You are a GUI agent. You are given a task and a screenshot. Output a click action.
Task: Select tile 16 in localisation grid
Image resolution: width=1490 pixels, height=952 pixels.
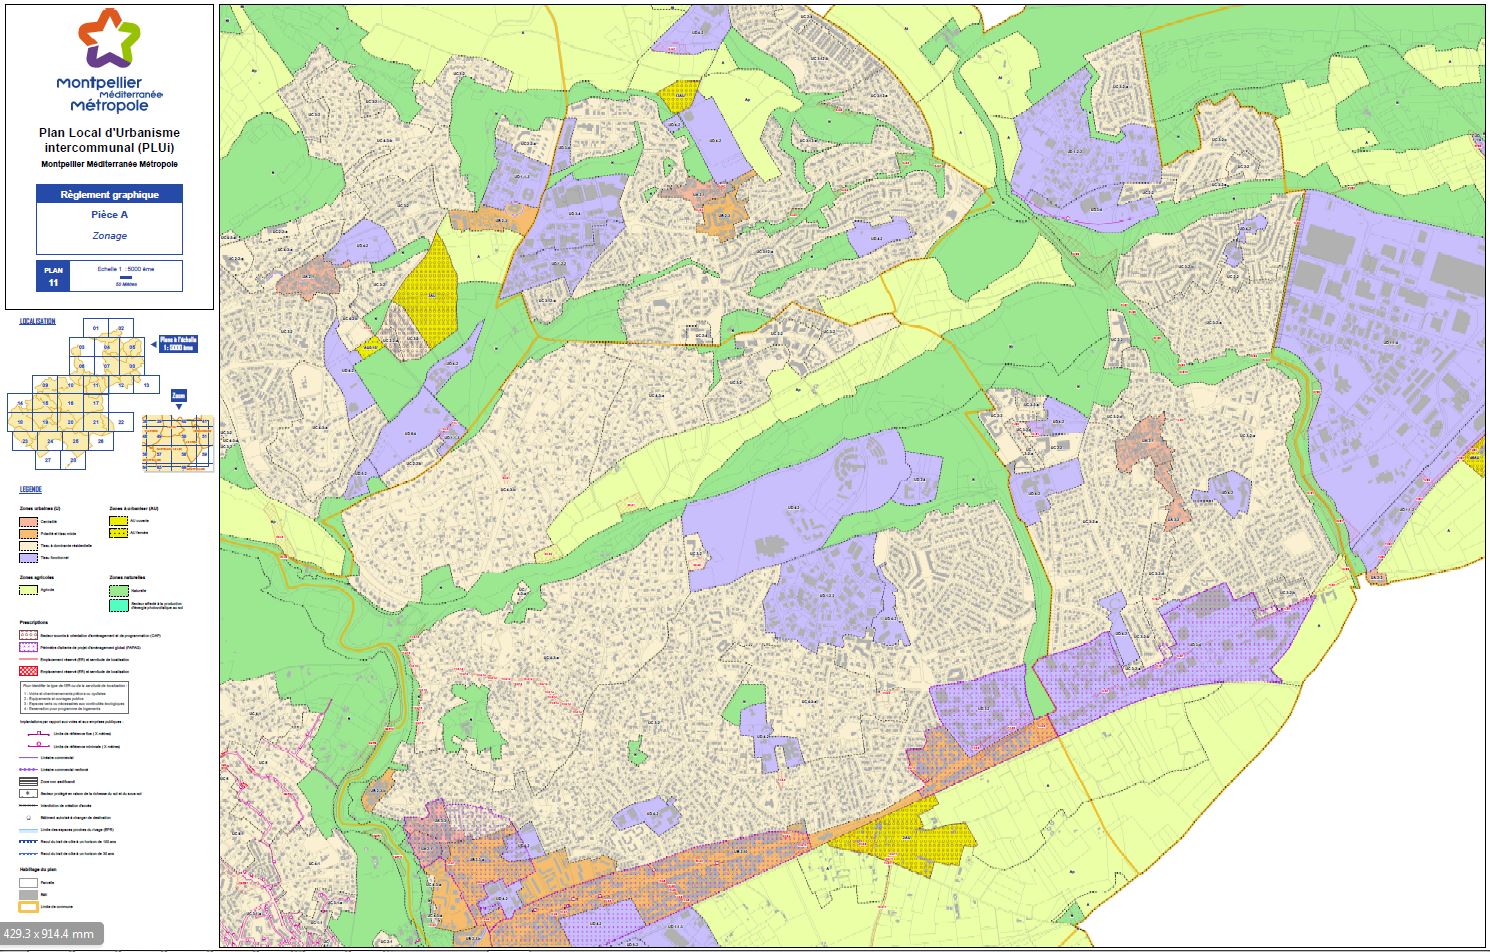coord(70,403)
